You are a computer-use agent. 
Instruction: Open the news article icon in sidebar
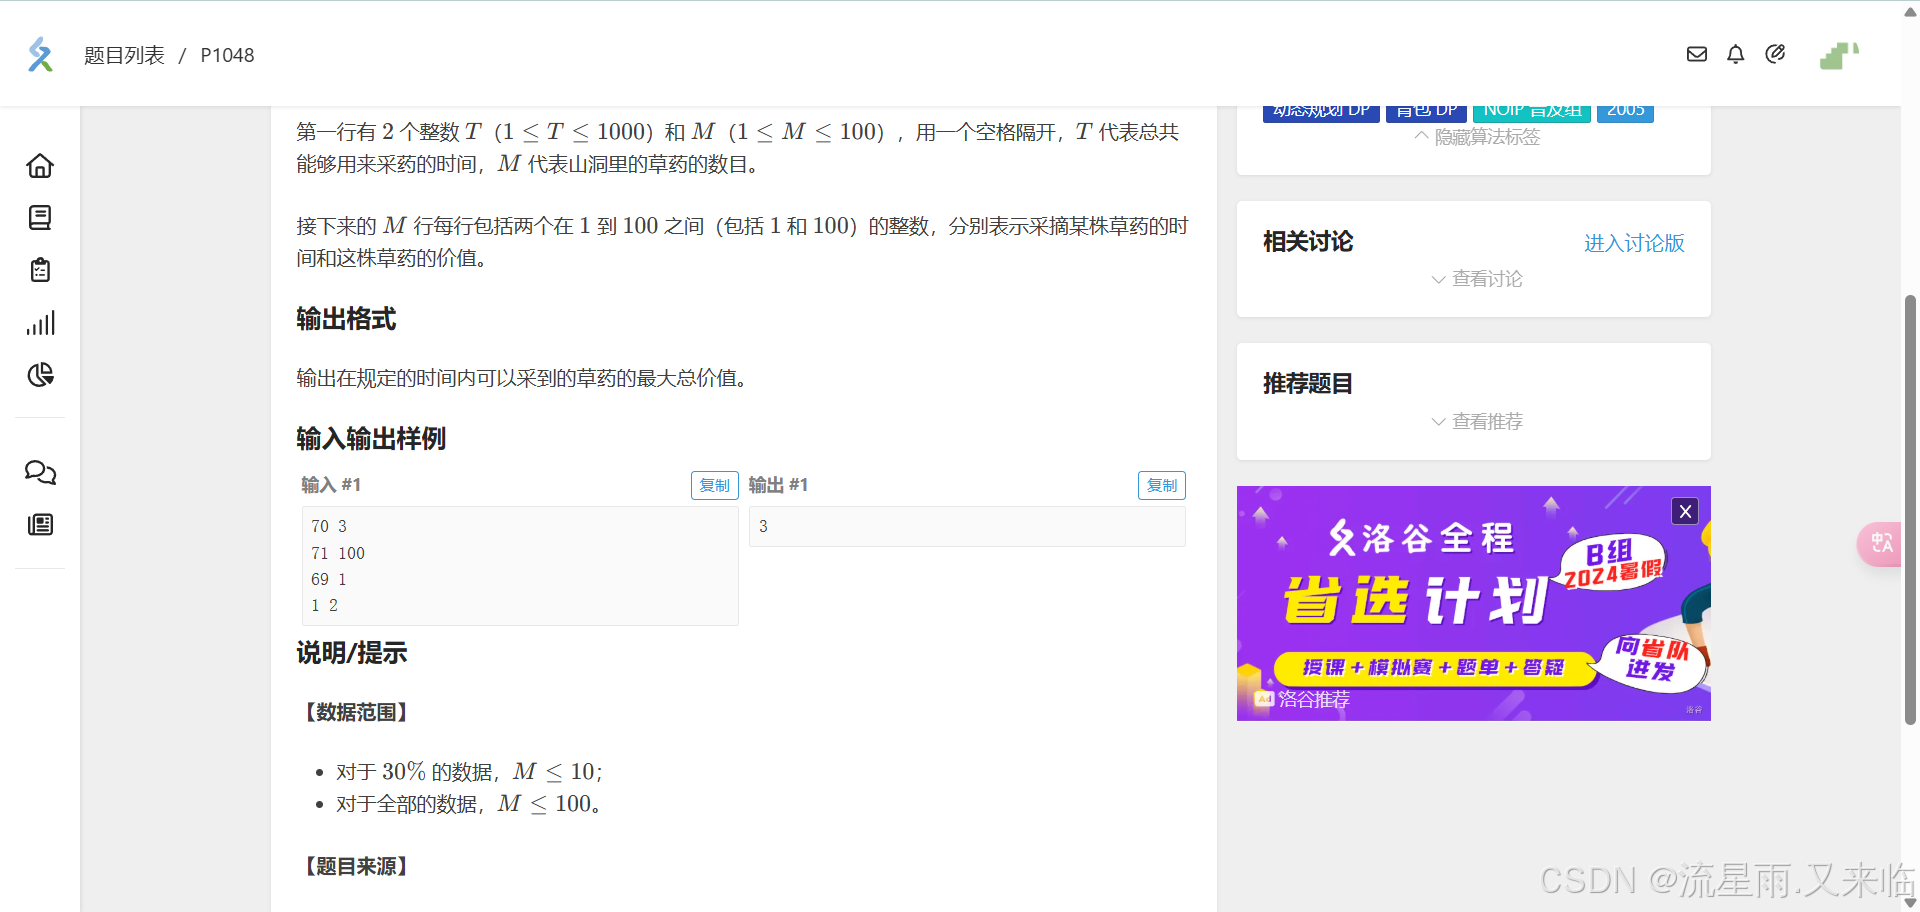(40, 524)
